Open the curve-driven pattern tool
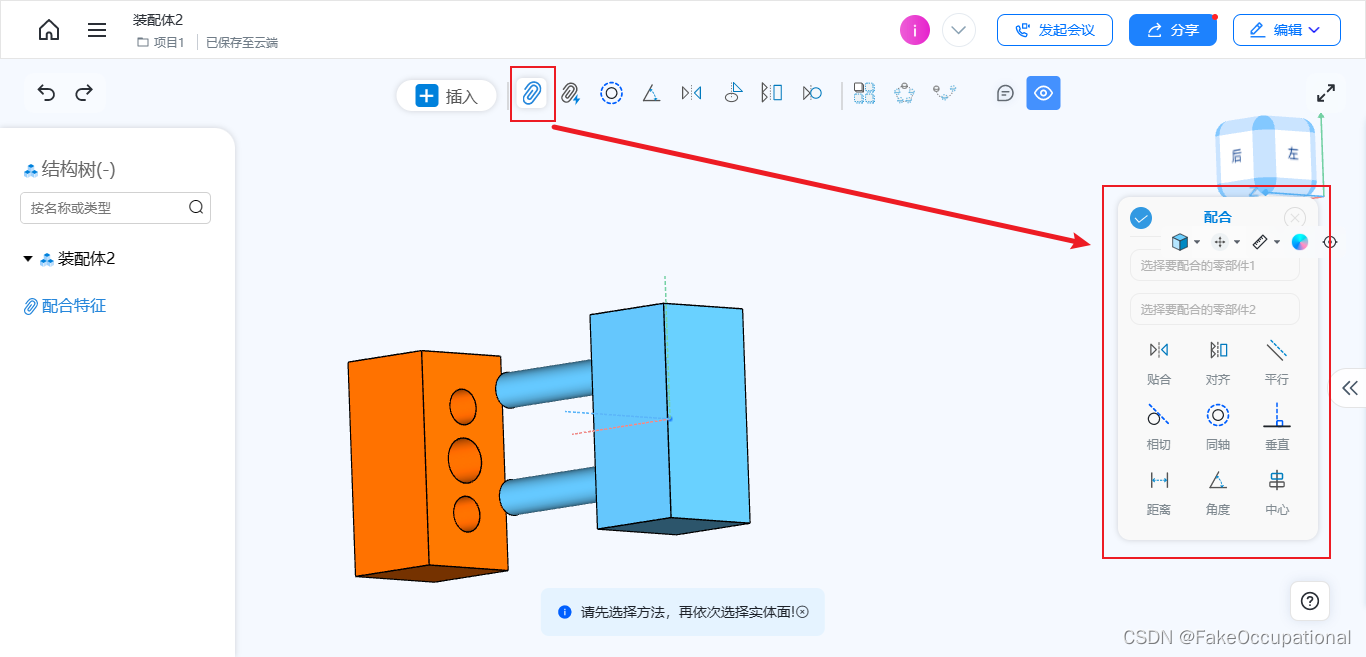 (x=945, y=93)
